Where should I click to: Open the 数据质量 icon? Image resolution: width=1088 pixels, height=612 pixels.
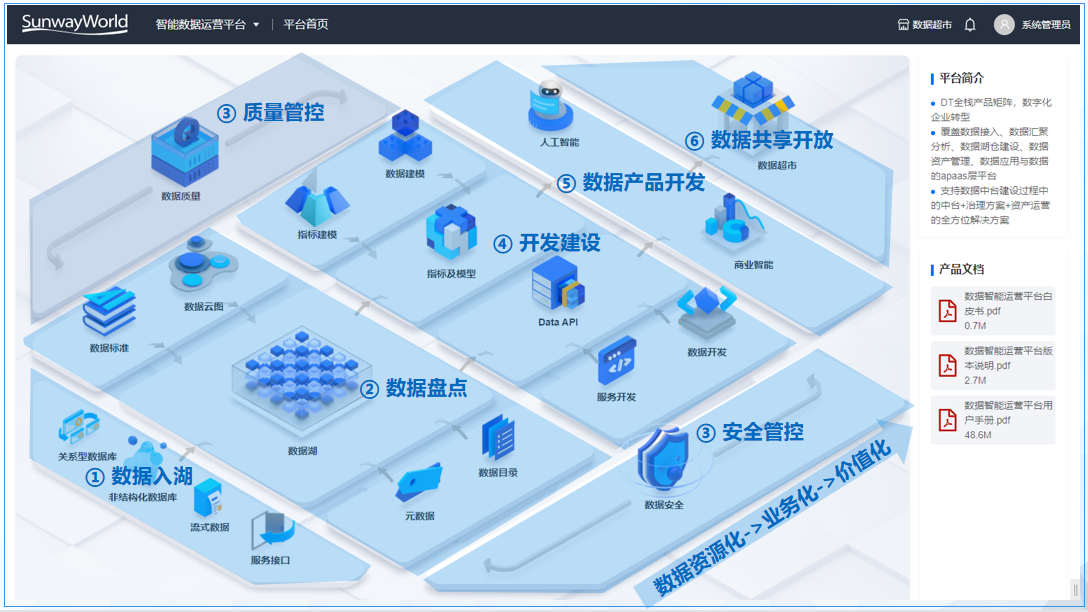coord(181,152)
